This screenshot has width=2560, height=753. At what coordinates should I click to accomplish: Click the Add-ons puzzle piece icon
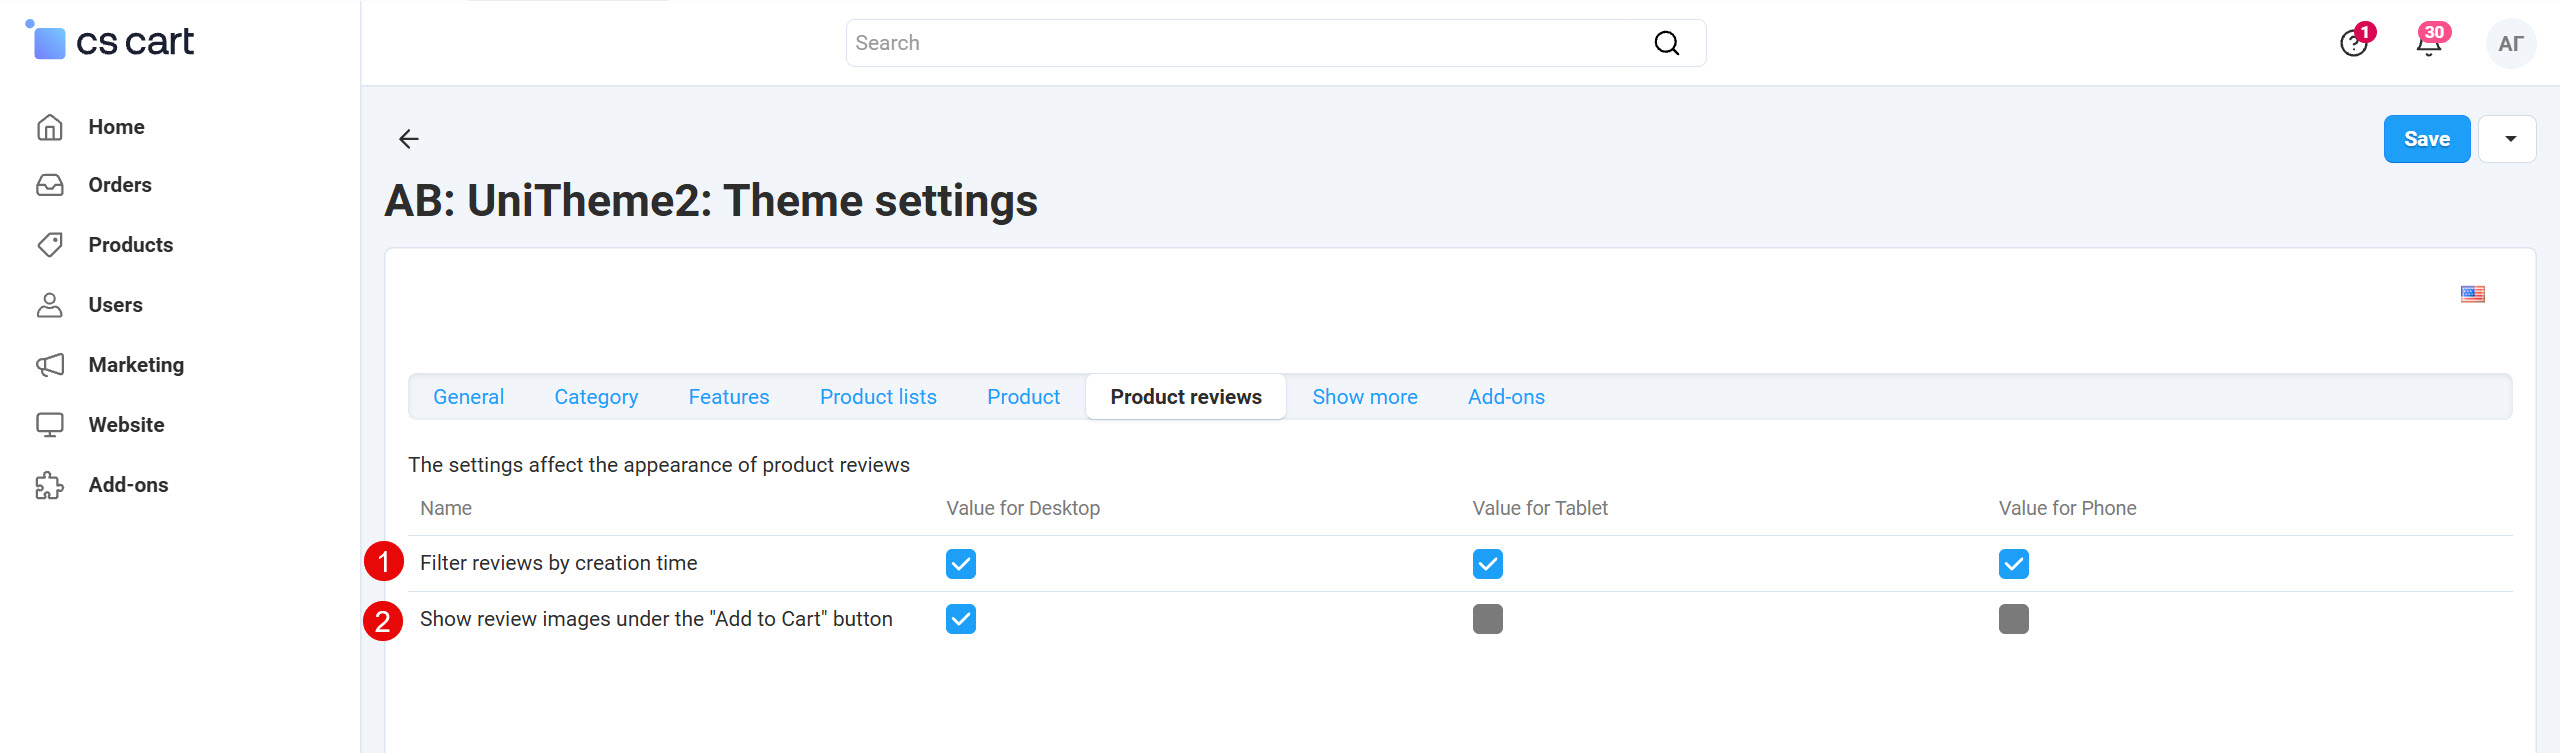(x=50, y=485)
